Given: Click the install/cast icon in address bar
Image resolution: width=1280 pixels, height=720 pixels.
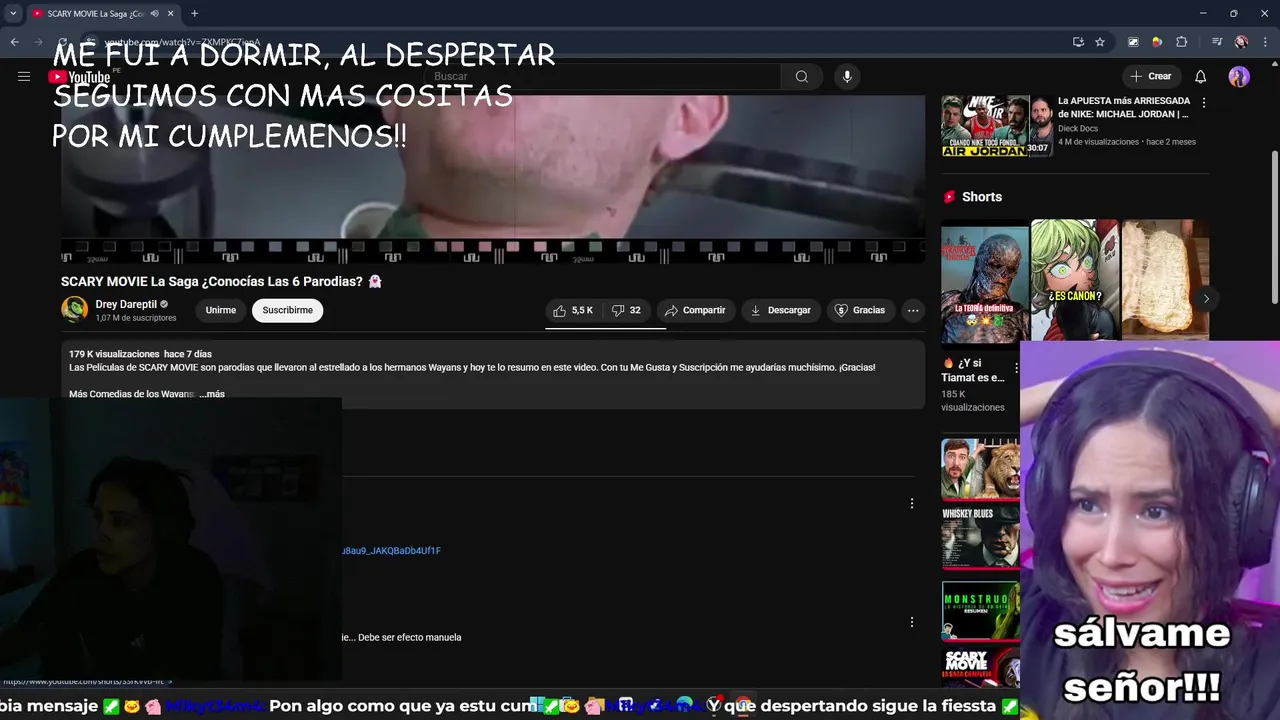Looking at the screenshot, I should tap(1078, 42).
